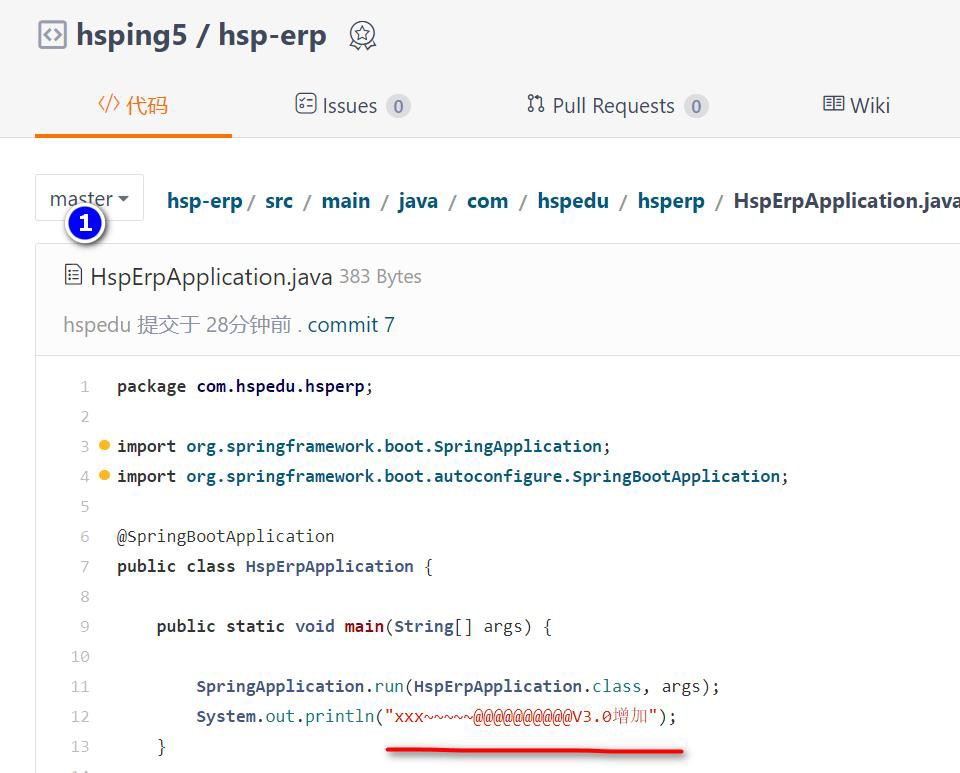Navigate to hsperp folder in breadcrumb
The height and width of the screenshot is (773, 960).
[x=671, y=201]
